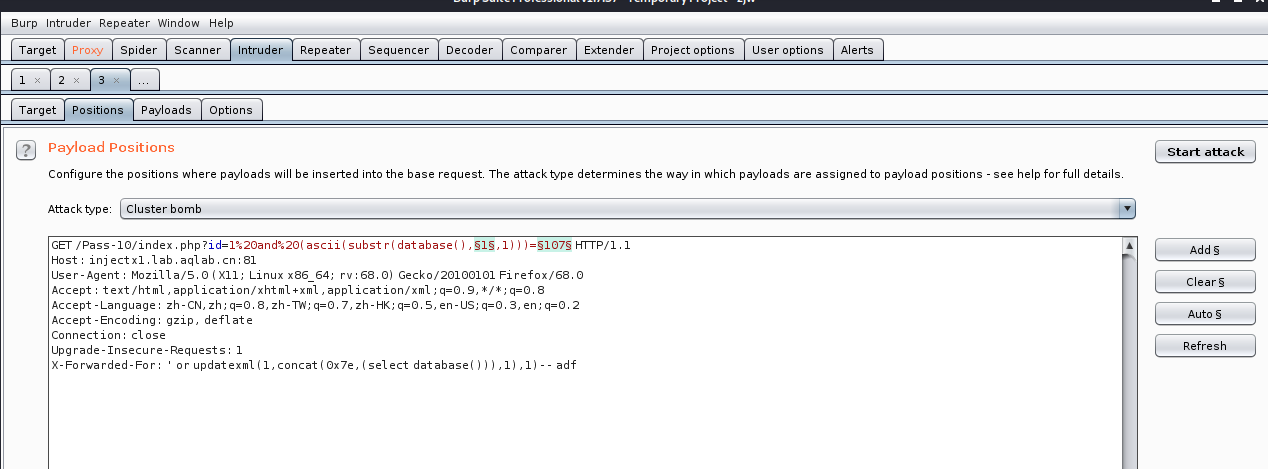Close Intruder attack tab 2
This screenshot has height=469, width=1268.
coord(76,80)
